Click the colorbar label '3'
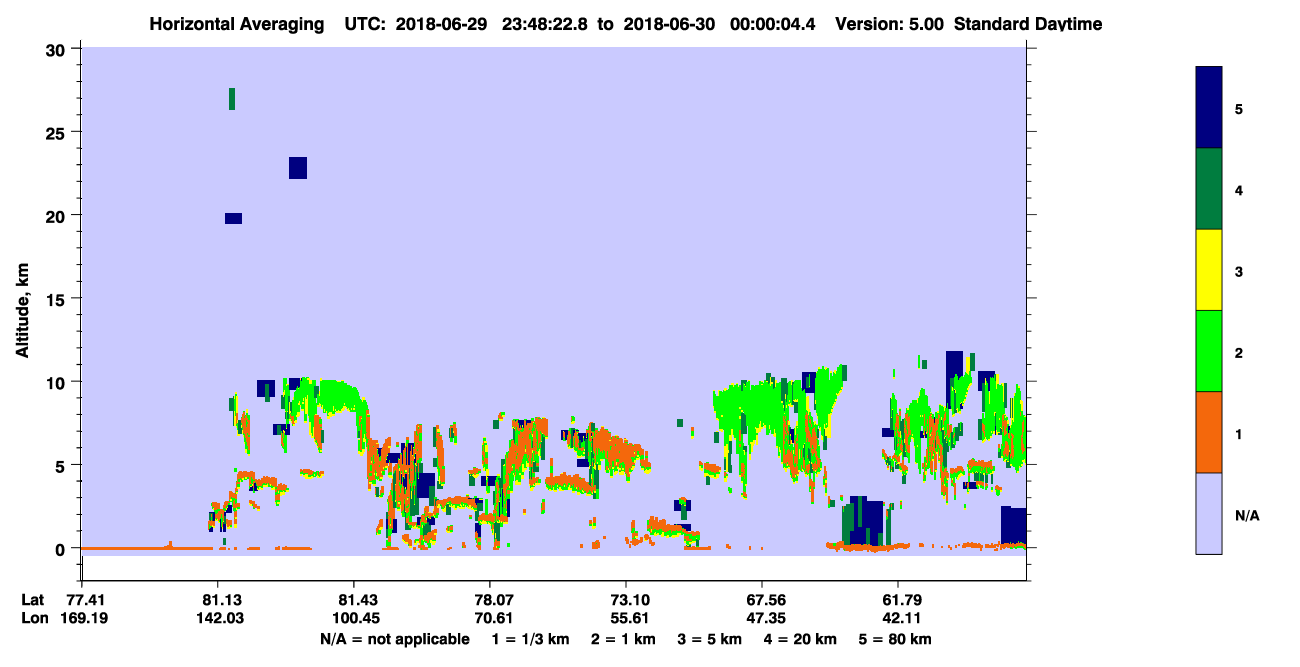The height and width of the screenshot is (667, 1300). pos(1238,271)
